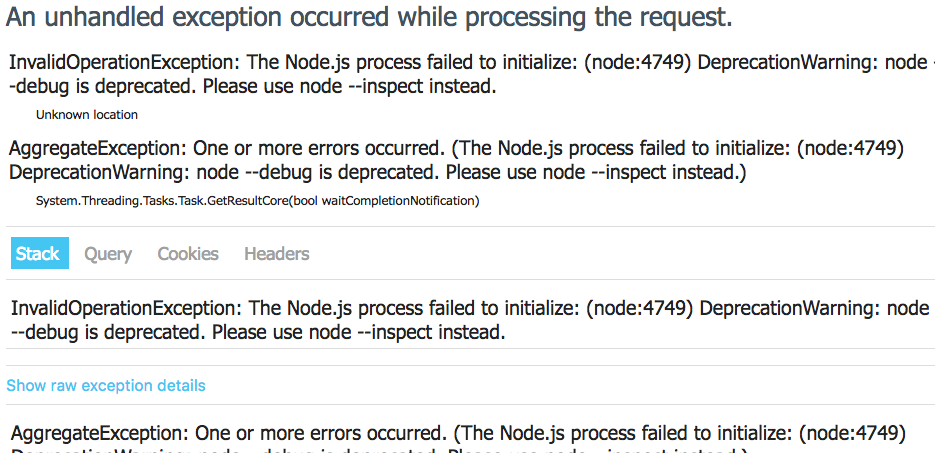This screenshot has height=453, width=935.
Task: Click the 'Show raw exception details' link
Action: click(106, 385)
